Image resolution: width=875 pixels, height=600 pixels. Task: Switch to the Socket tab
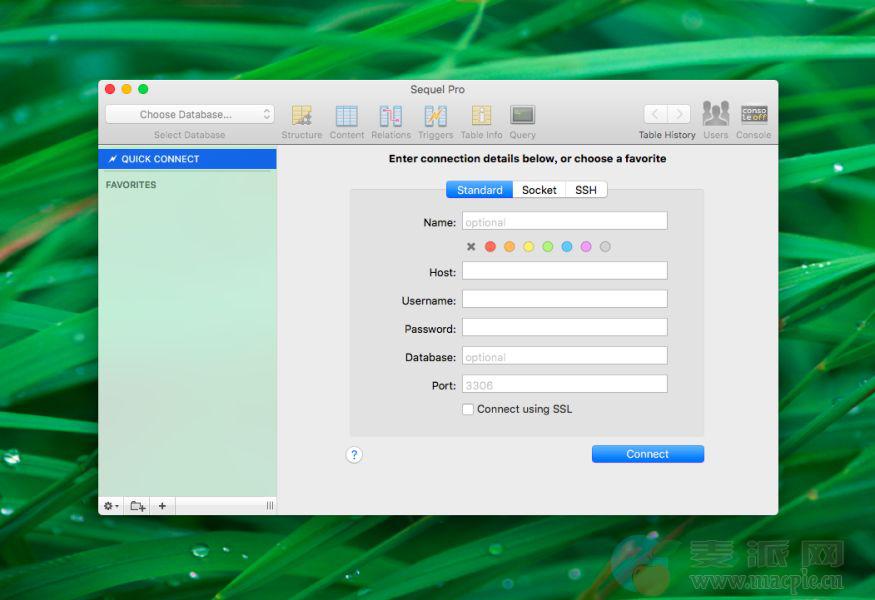[539, 190]
